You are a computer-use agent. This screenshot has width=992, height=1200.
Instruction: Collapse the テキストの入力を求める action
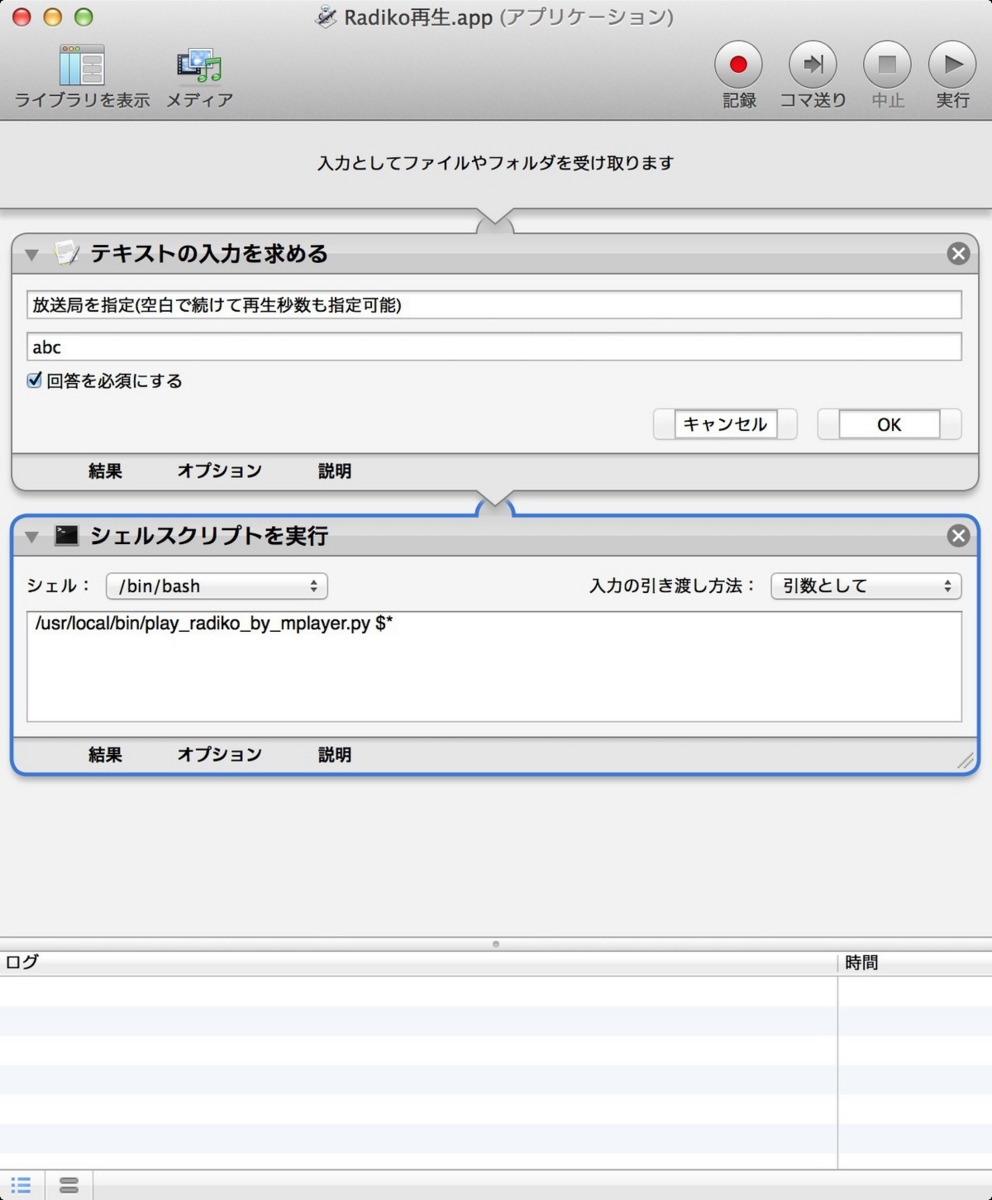(31, 253)
